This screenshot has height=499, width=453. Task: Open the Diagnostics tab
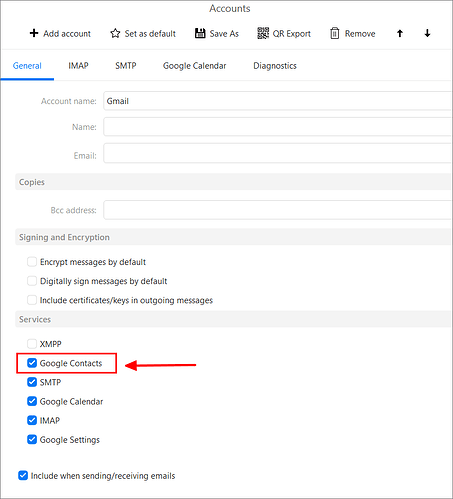coord(275,66)
